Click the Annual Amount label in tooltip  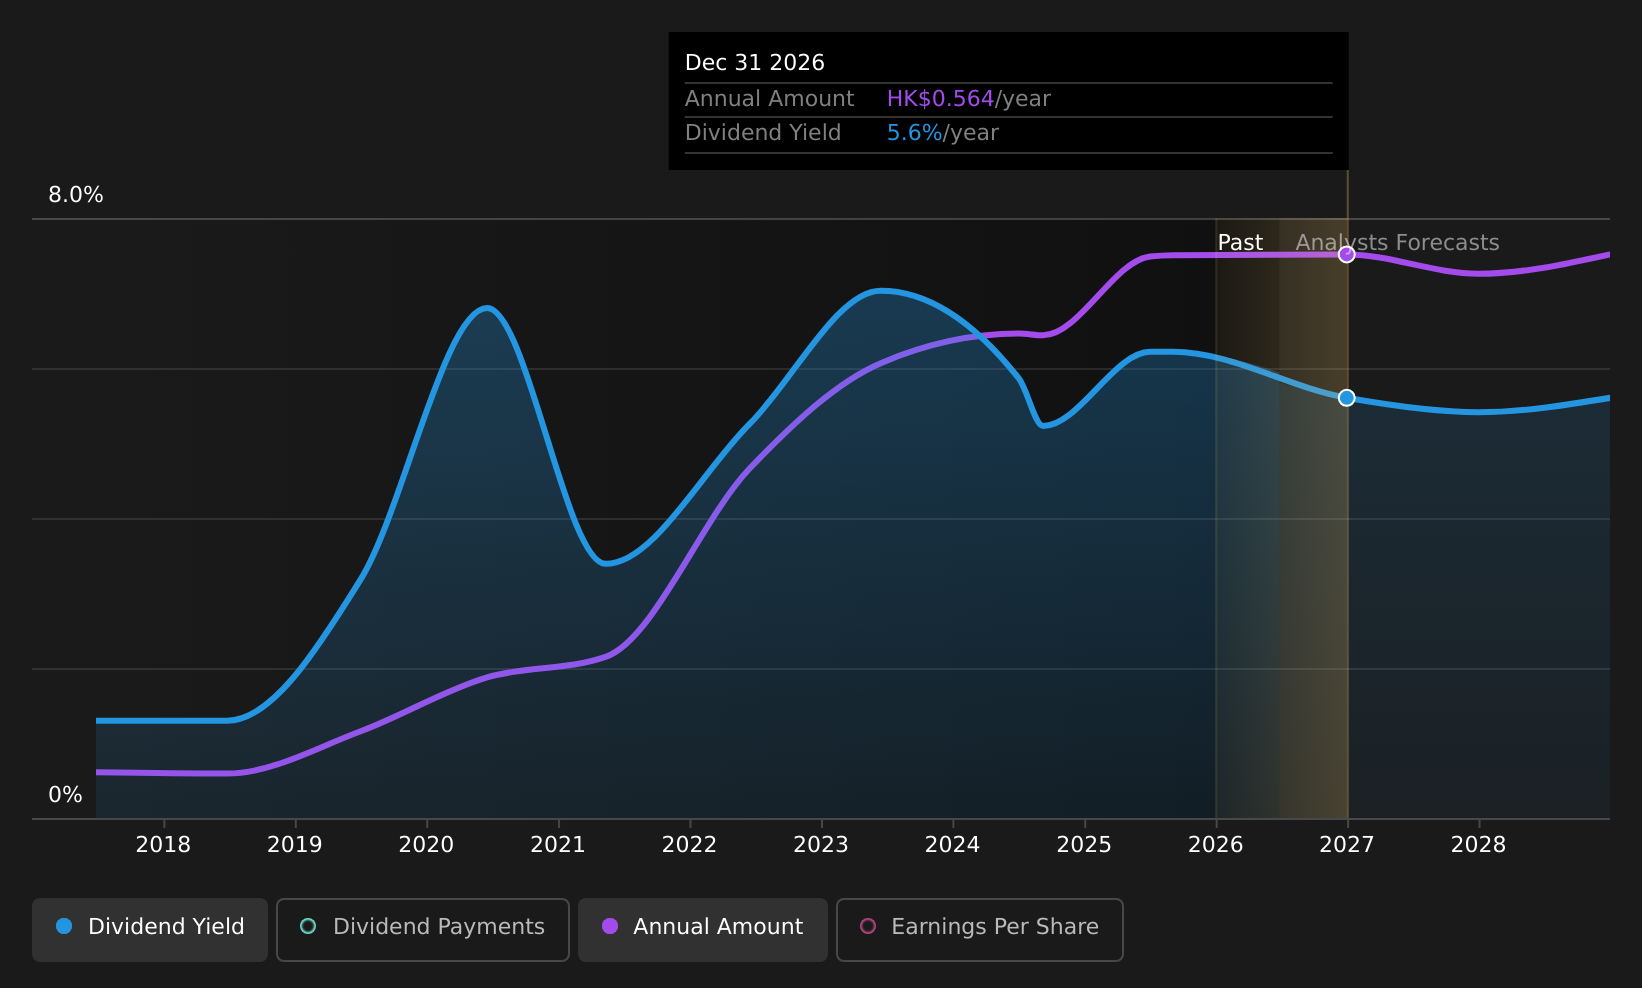tap(770, 99)
